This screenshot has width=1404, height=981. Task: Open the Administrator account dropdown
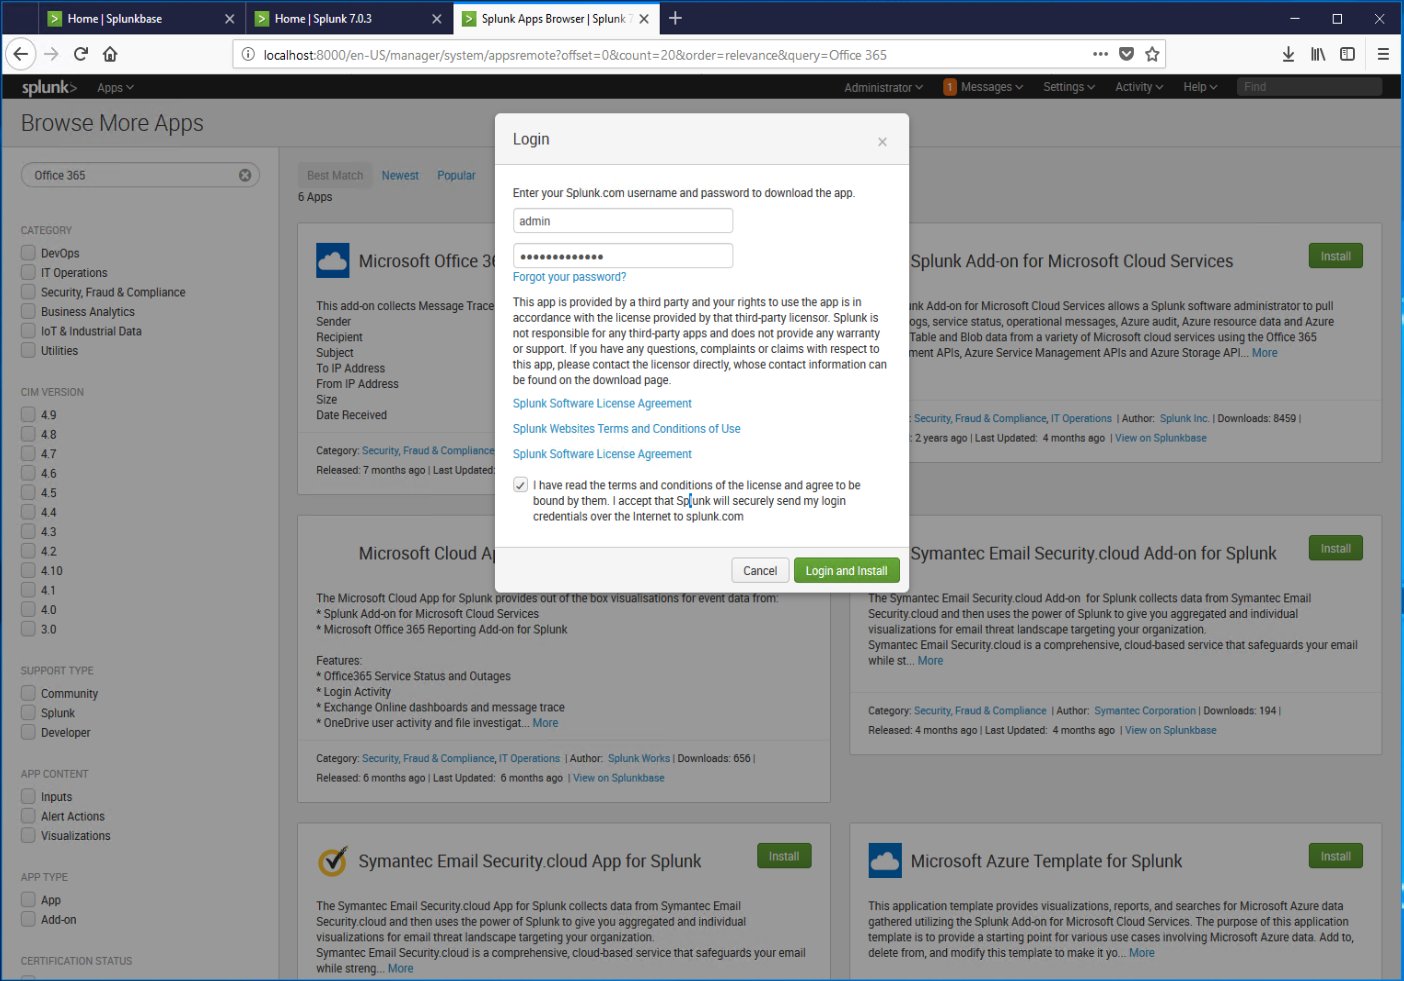pos(883,87)
